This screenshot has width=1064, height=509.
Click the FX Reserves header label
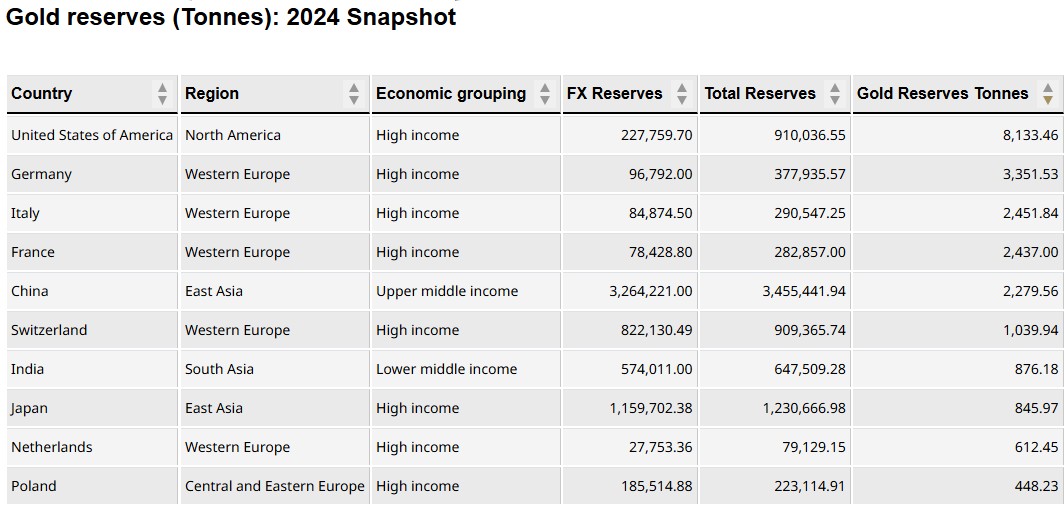614,94
